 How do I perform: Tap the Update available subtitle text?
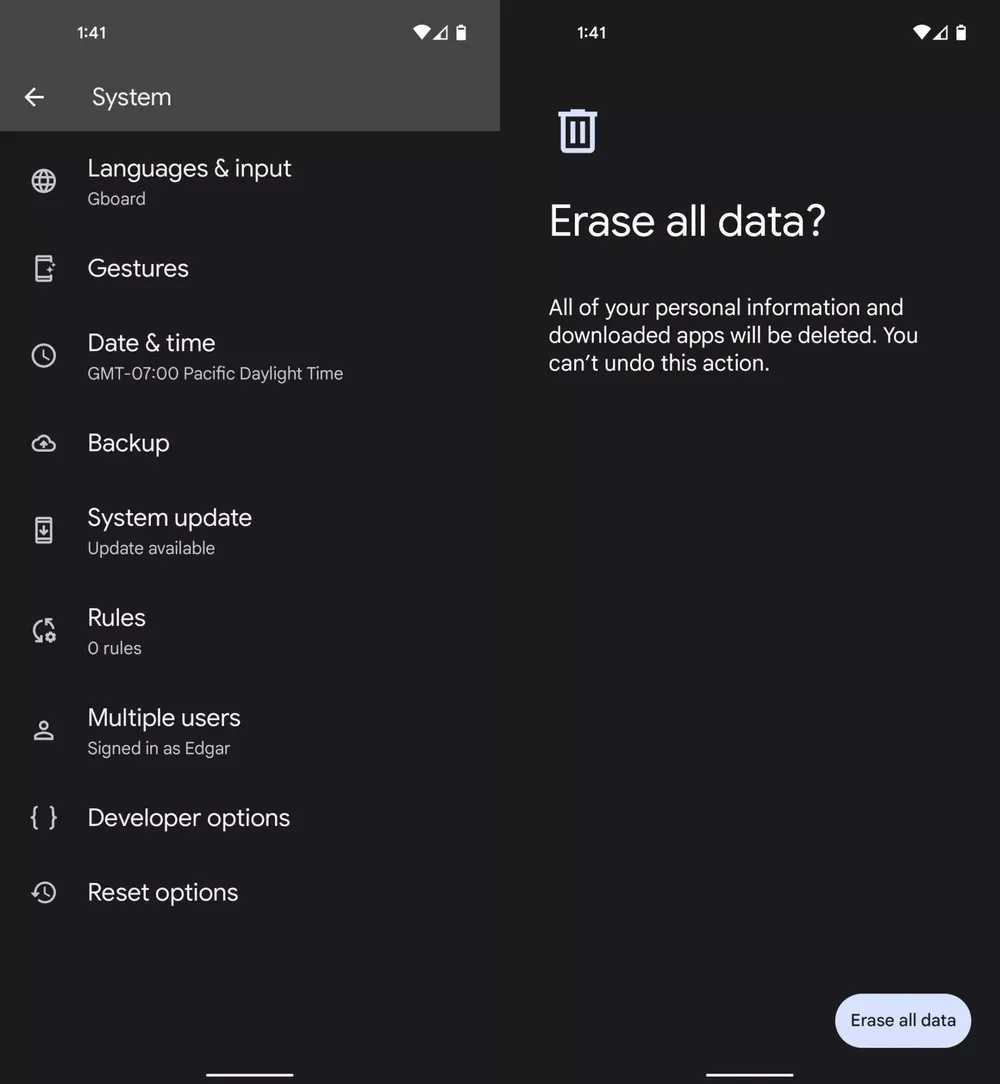pos(151,548)
